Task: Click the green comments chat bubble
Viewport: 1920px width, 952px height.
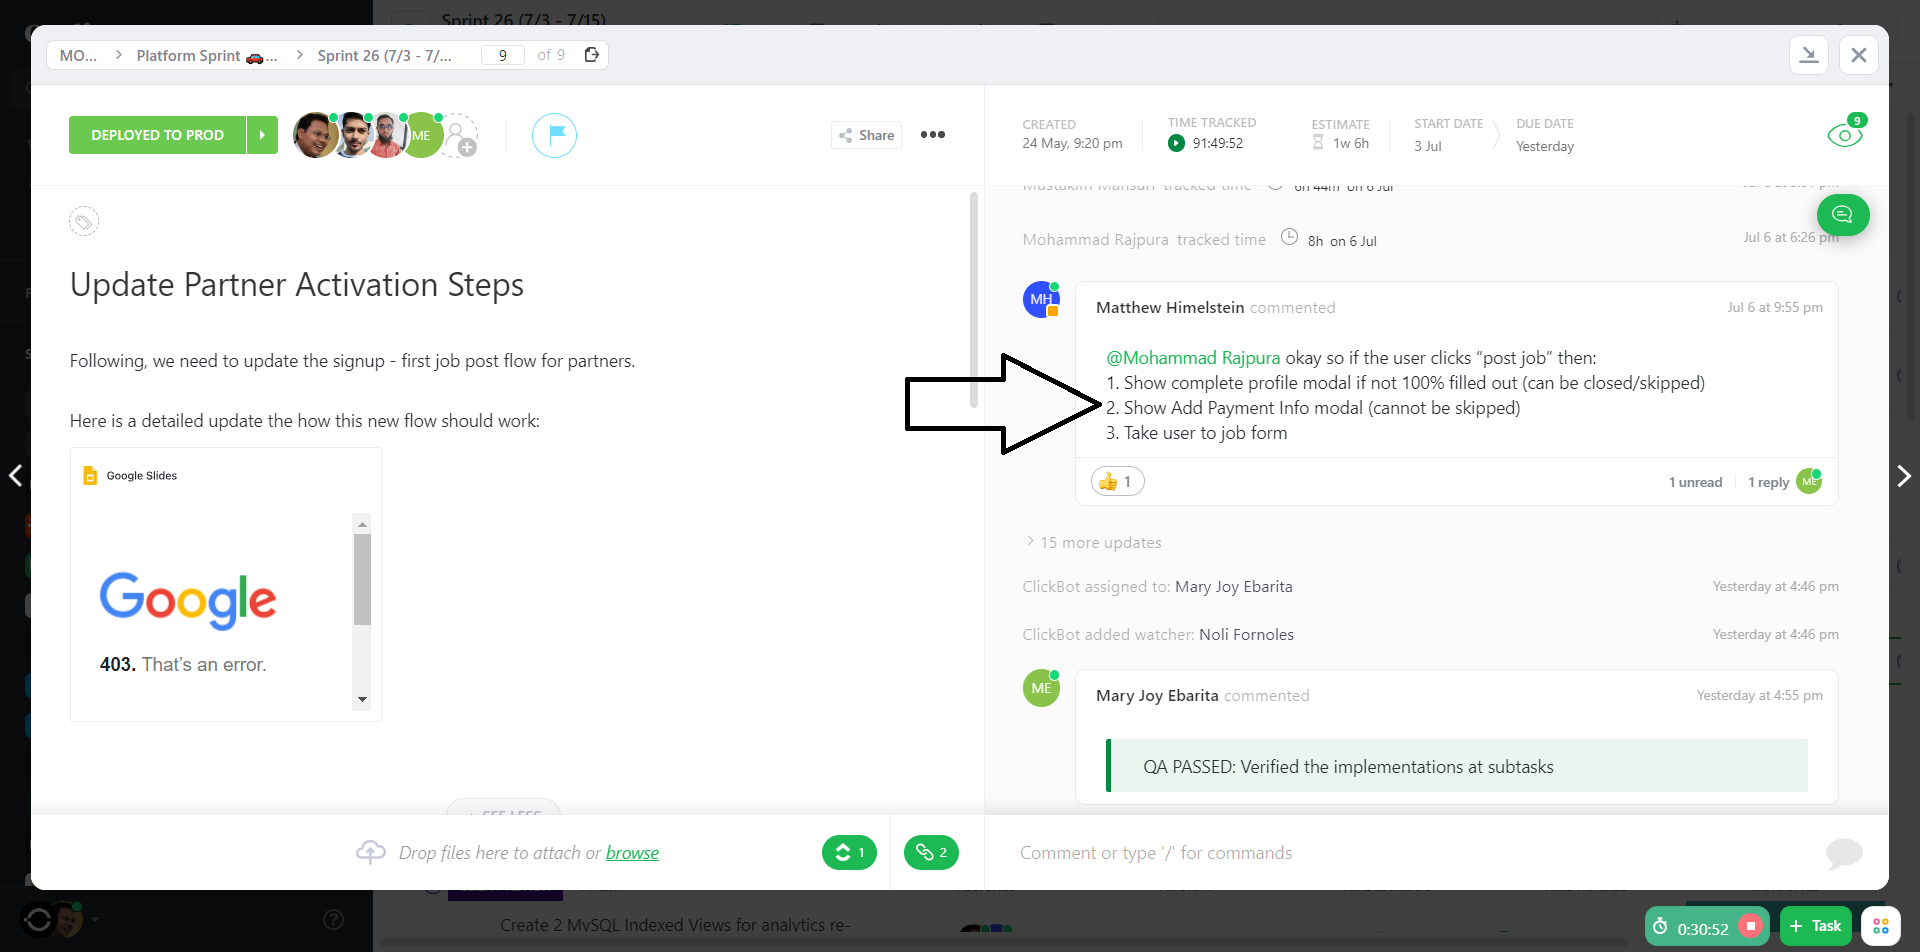Action: 1842,215
